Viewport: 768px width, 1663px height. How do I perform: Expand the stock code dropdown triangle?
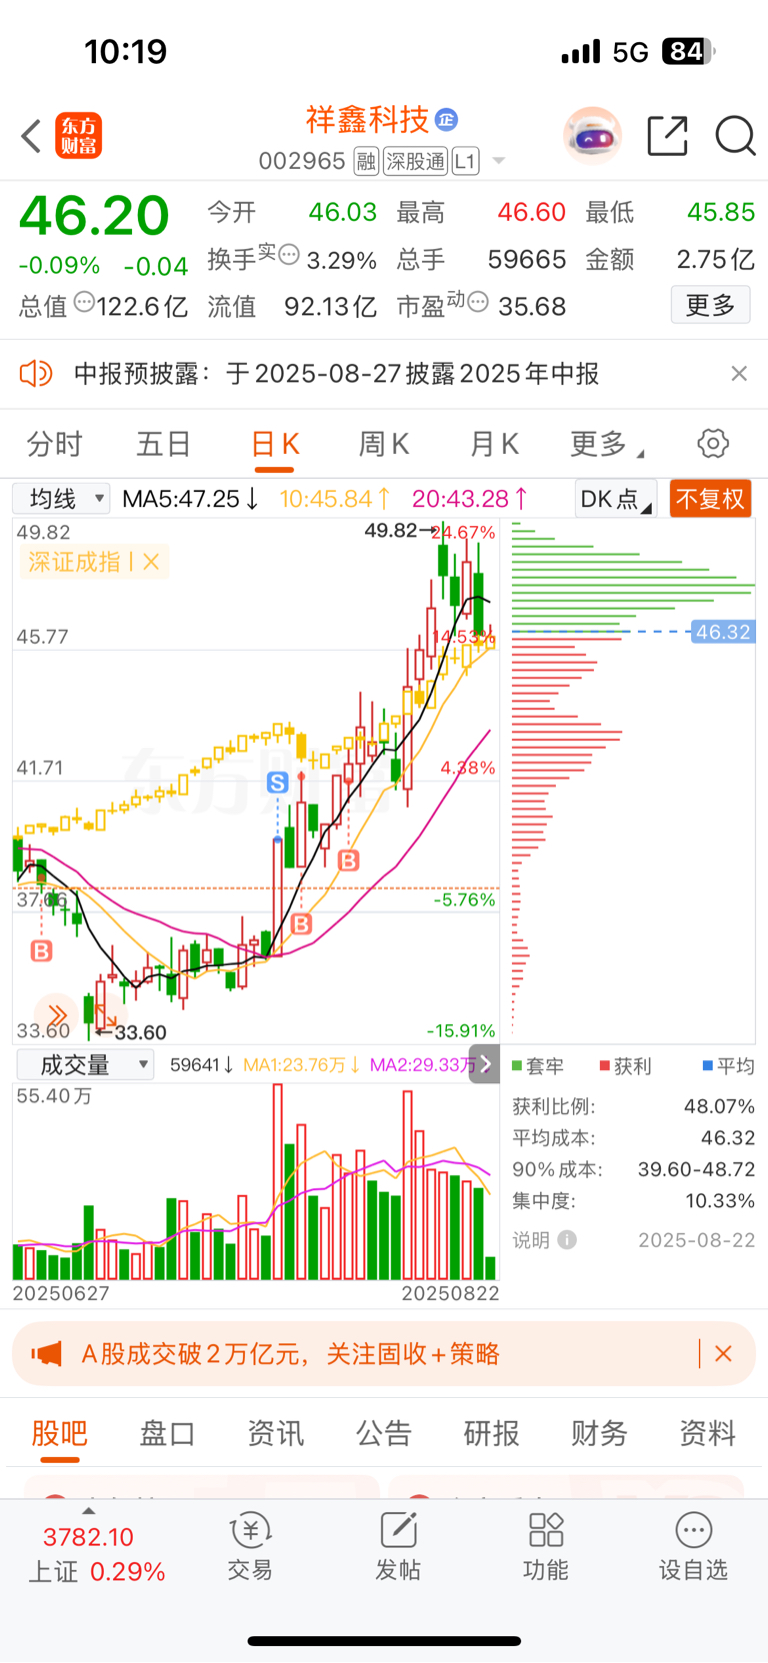pos(499,161)
